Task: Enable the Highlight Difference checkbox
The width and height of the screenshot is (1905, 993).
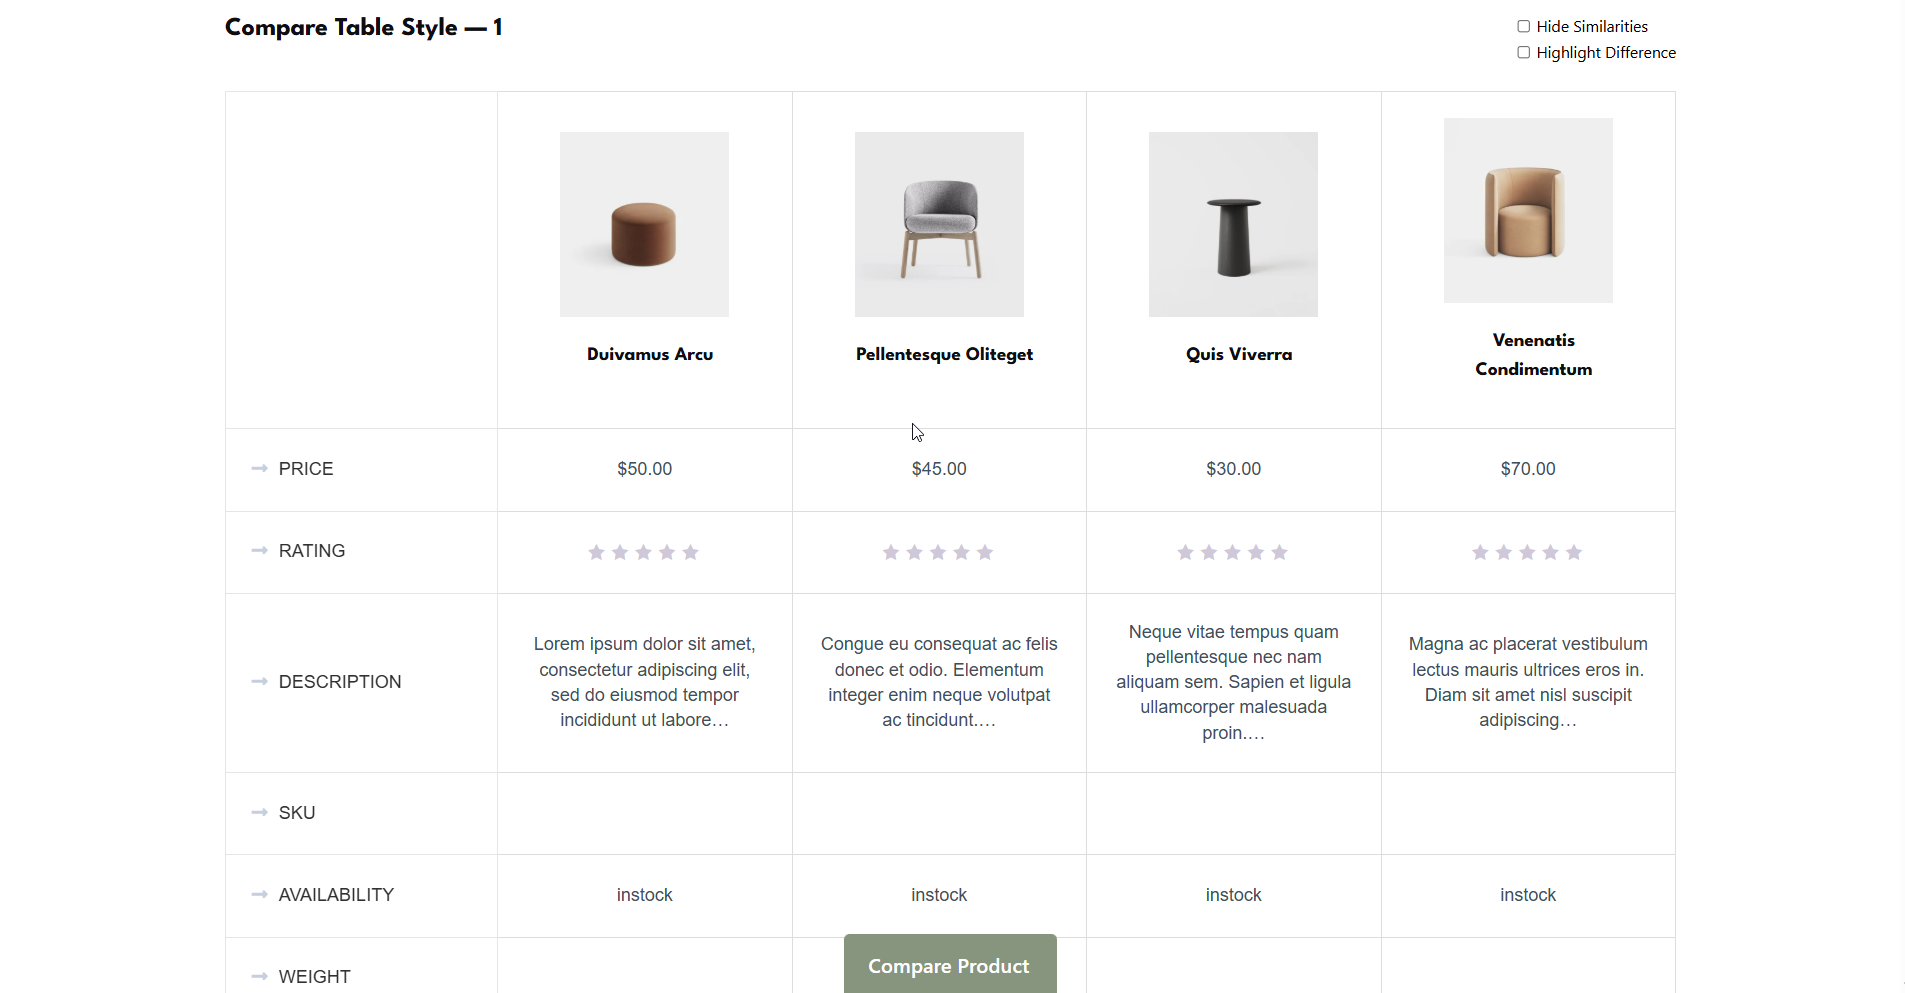Action: coord(1522,52)
